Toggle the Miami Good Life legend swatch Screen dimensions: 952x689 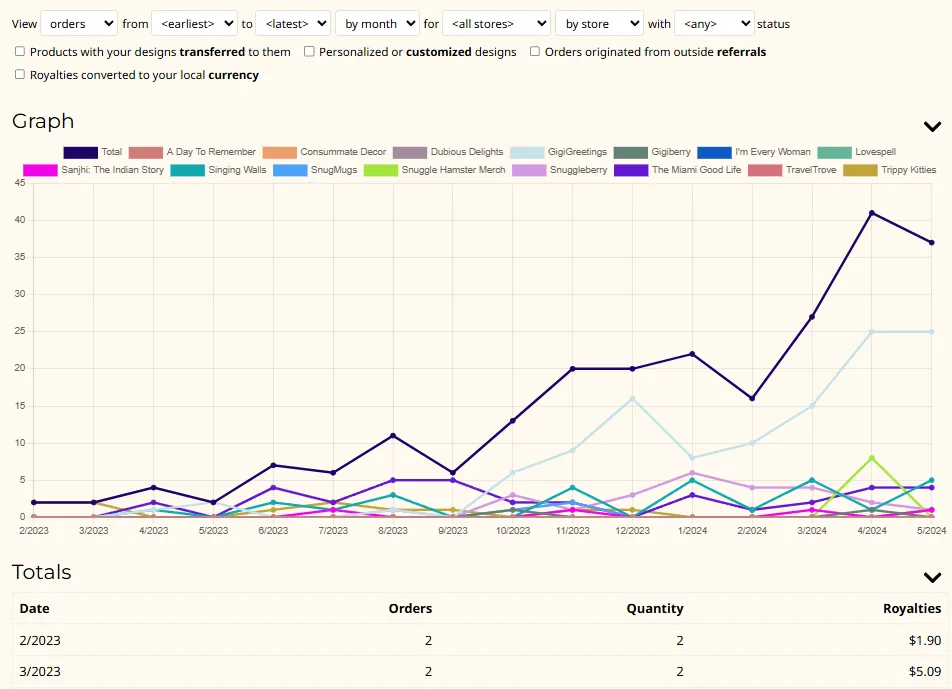(x=631, y=171)
